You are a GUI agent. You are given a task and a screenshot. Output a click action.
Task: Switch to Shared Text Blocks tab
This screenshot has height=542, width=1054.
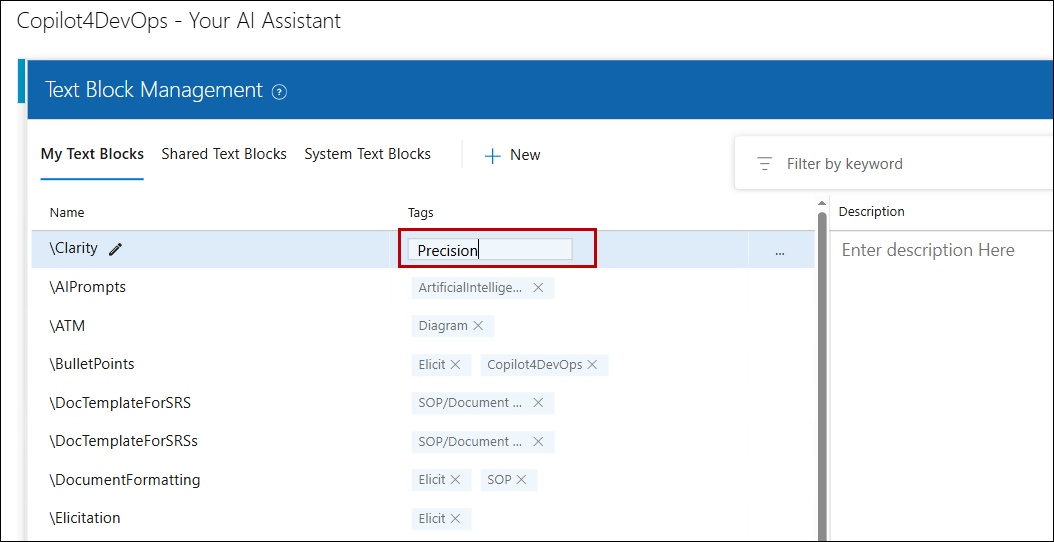coord(224,154)
